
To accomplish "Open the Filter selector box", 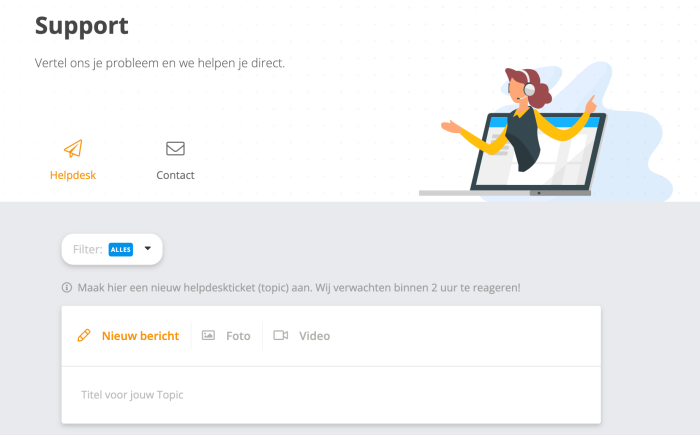I will pyautogui.click(x=112, y=249).
